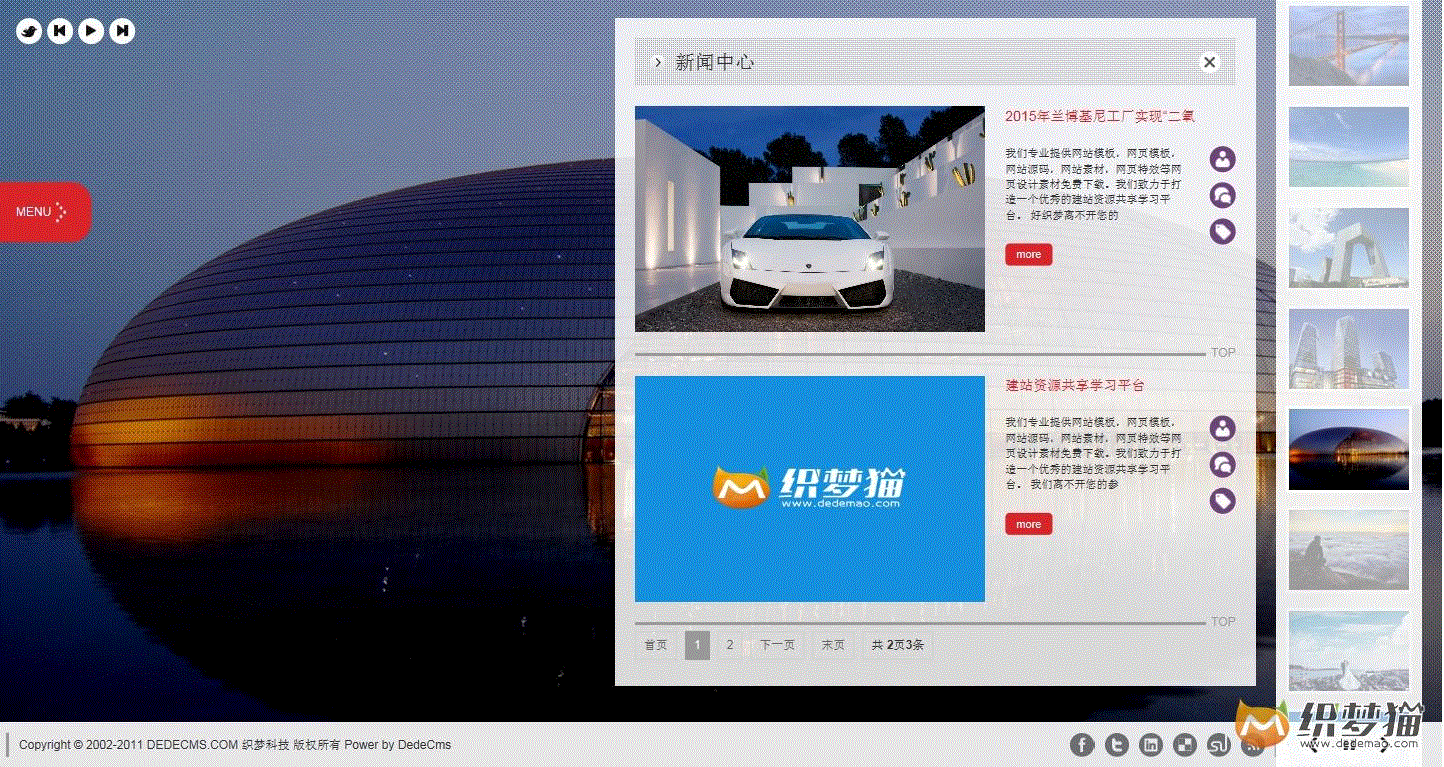Image resolution: width=1444 pixels, height=767 pixels.
Task: Click the 共 2页3条 page count text
Action: click(x=898, y=645)
